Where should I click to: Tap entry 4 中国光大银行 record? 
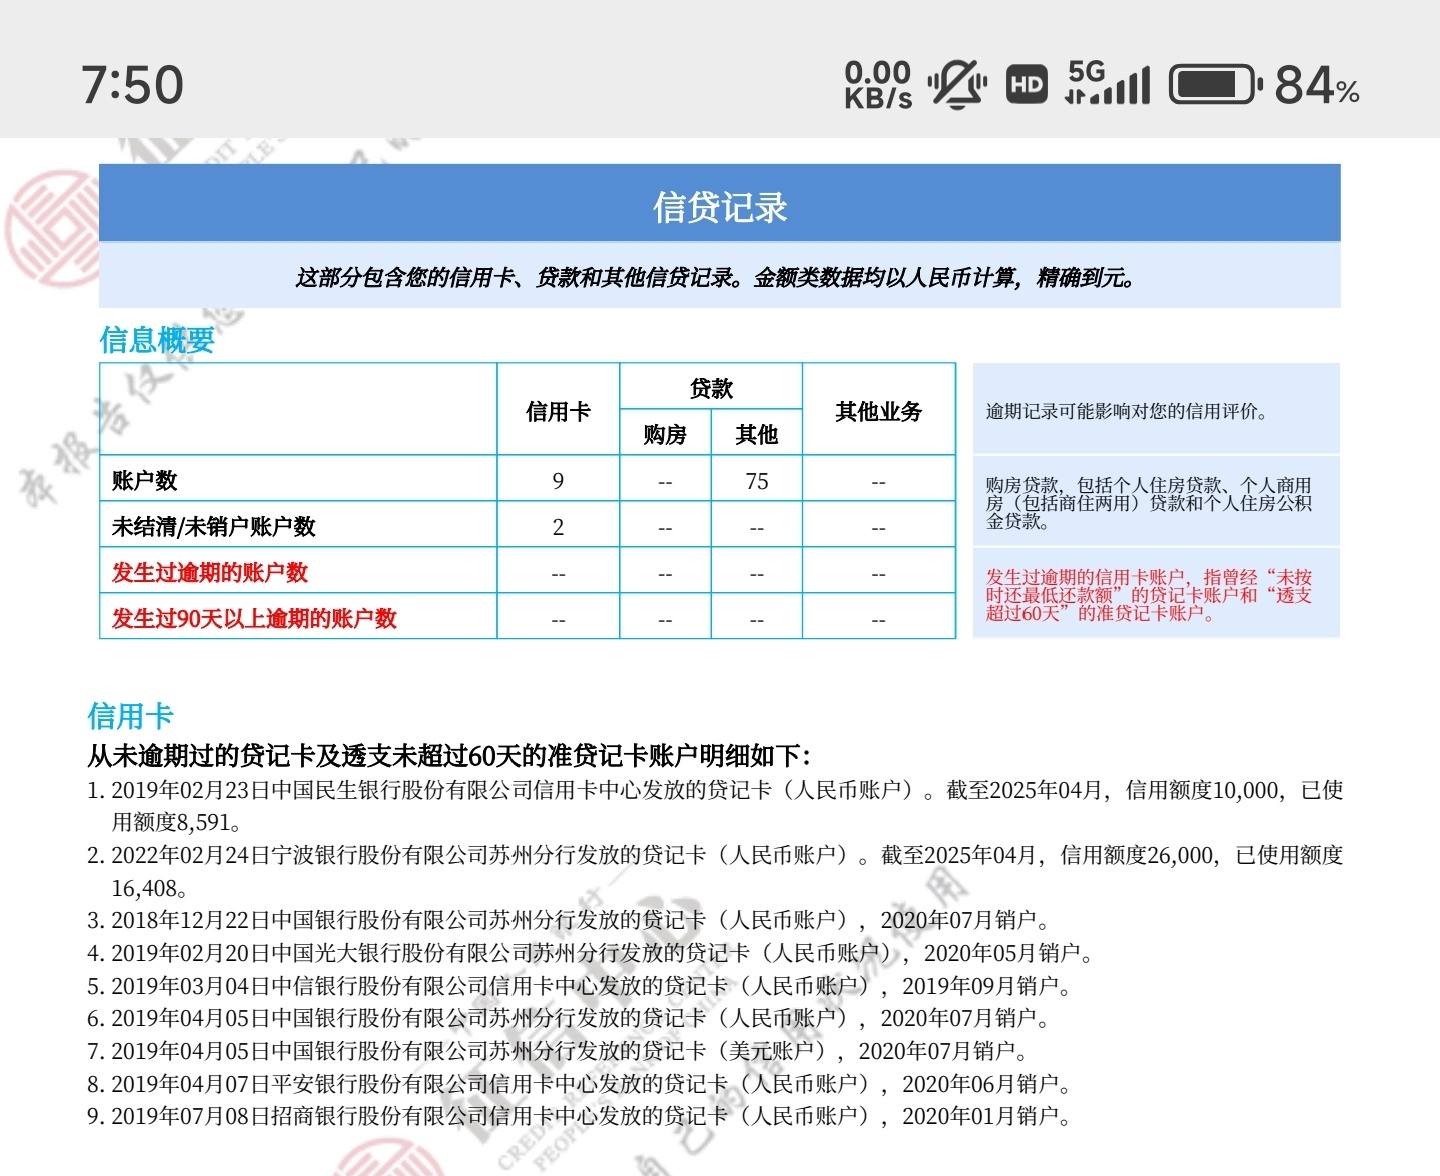coord(590,953)
